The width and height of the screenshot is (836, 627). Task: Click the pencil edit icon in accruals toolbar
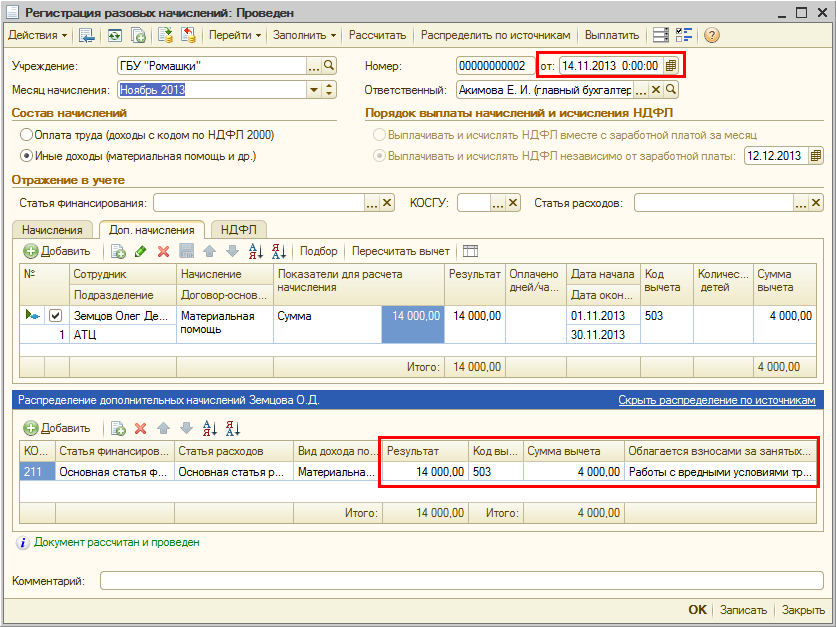click(139, 251)
